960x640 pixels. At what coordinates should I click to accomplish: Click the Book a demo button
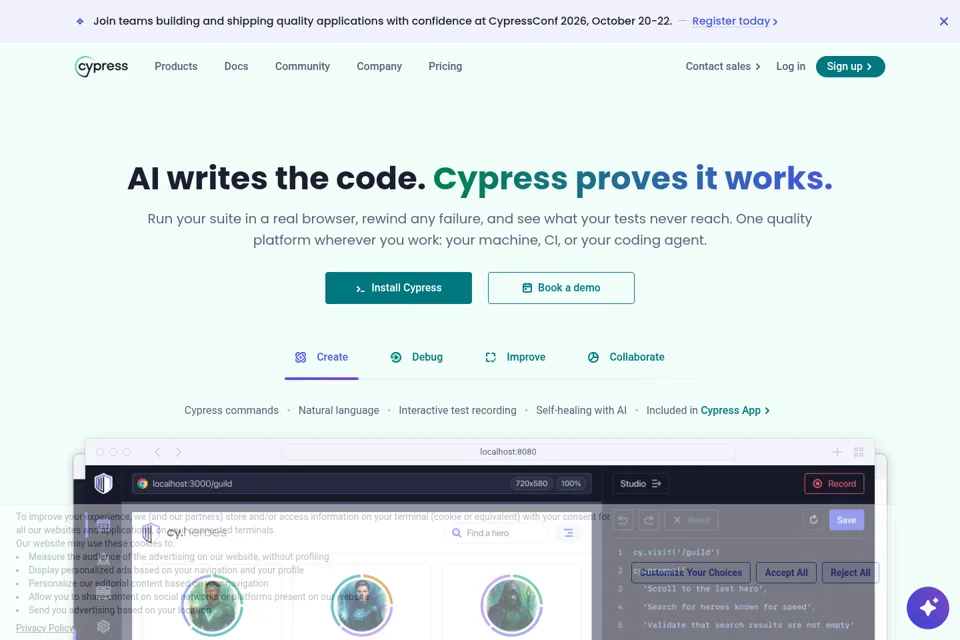[561, 288]
